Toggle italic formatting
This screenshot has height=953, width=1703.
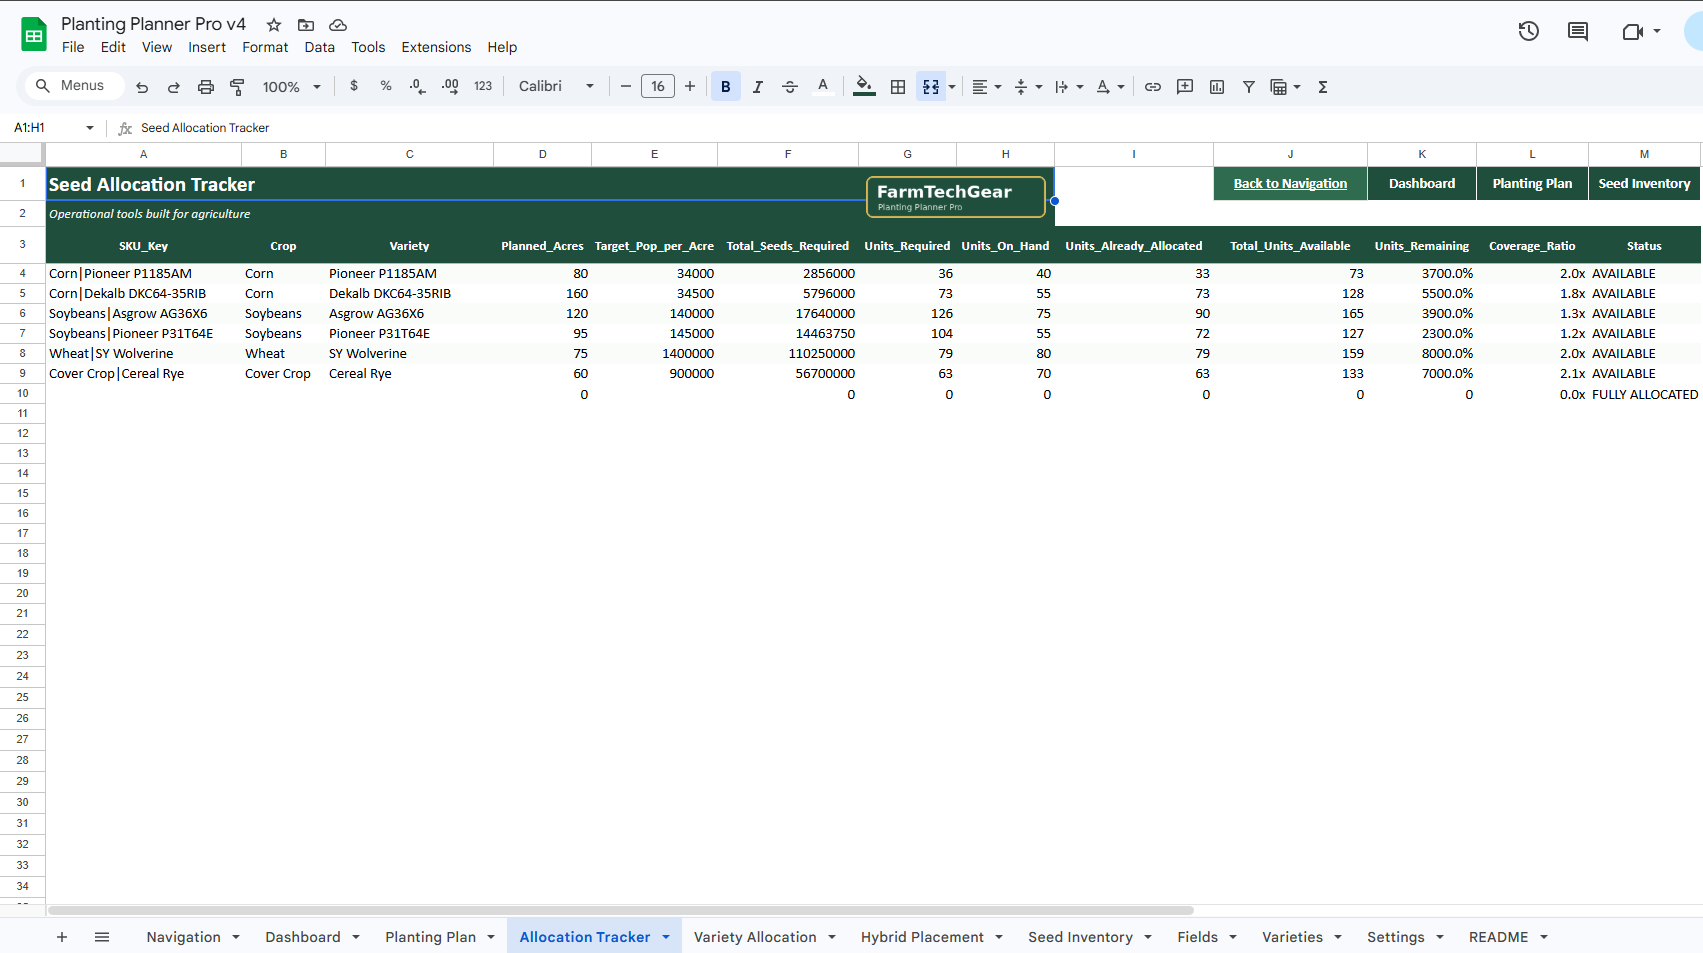pyautogui.click(x=757, y=86)
